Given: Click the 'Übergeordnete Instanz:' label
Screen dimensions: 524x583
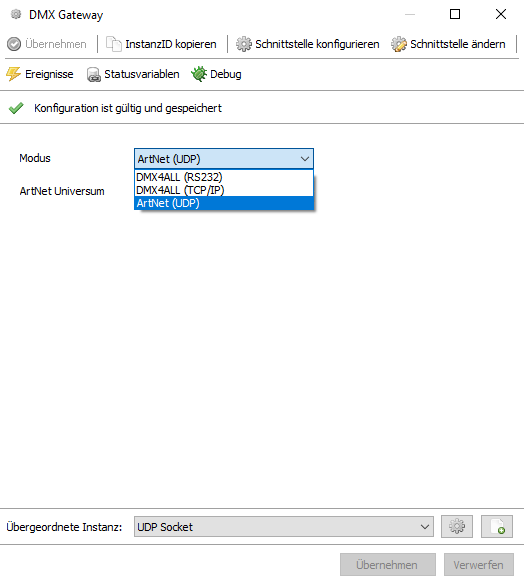Looking at the screenshot, I should point(64,527).
